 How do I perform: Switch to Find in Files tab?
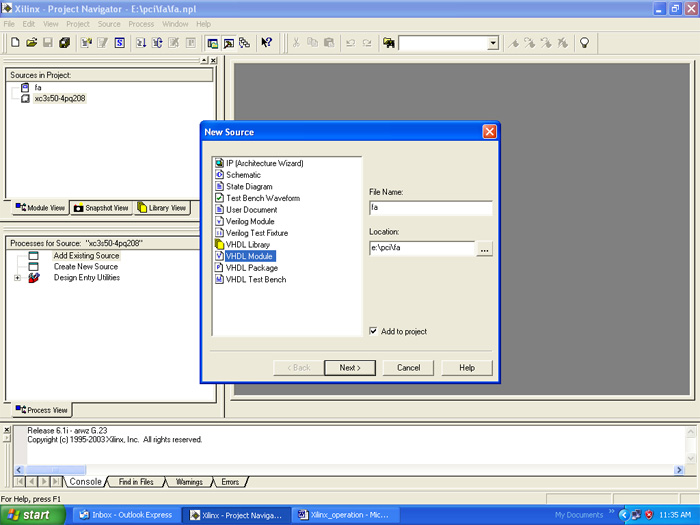pos(136,482)
